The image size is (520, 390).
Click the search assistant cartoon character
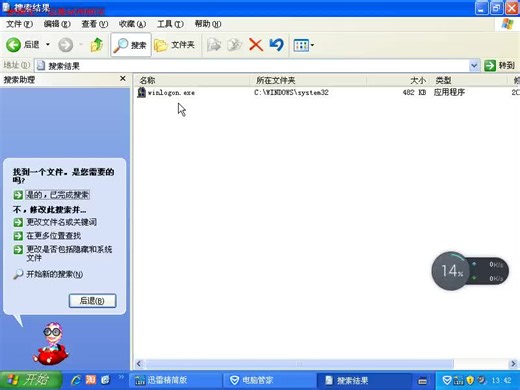[x=51, y=343]
